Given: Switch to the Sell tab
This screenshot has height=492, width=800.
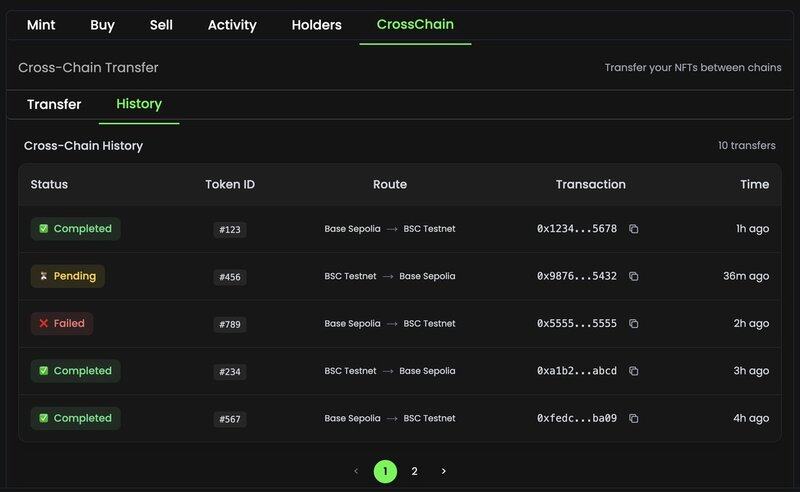Looking at the screenshot, I should pos(161,25).
